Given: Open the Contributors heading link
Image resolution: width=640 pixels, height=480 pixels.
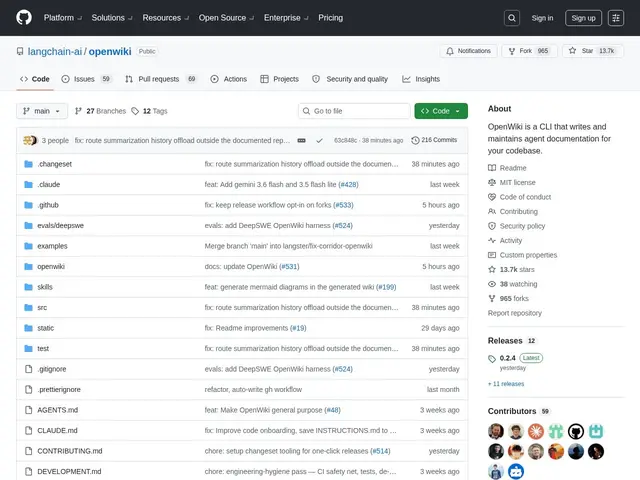Looking at the screenshot, I should click(x=519, y=411).
